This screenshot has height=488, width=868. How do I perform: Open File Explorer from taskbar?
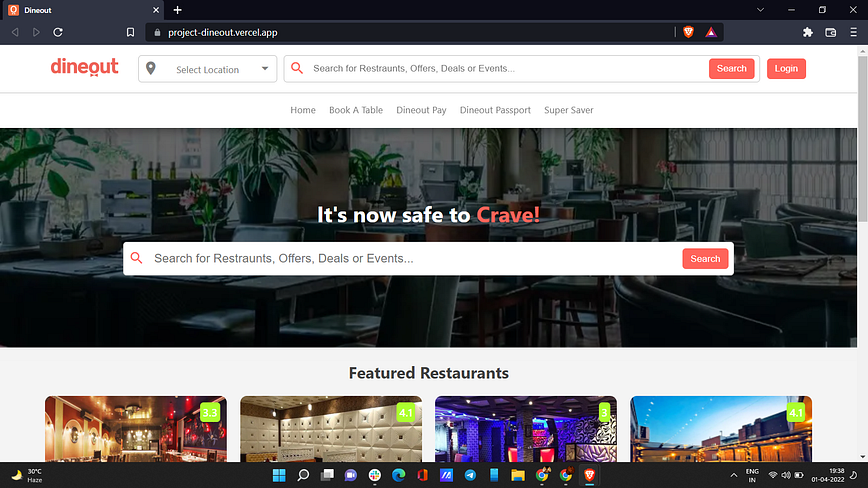coord(518,475)
